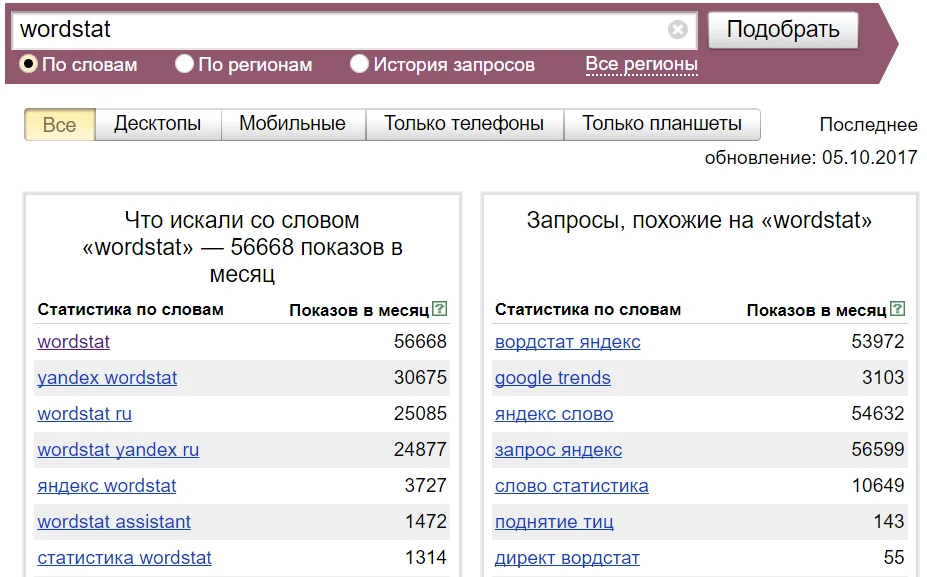The height and width of the screenshot is (577, 927).
Task: Open the yandex wordstat query link
Action: point(107,378)
